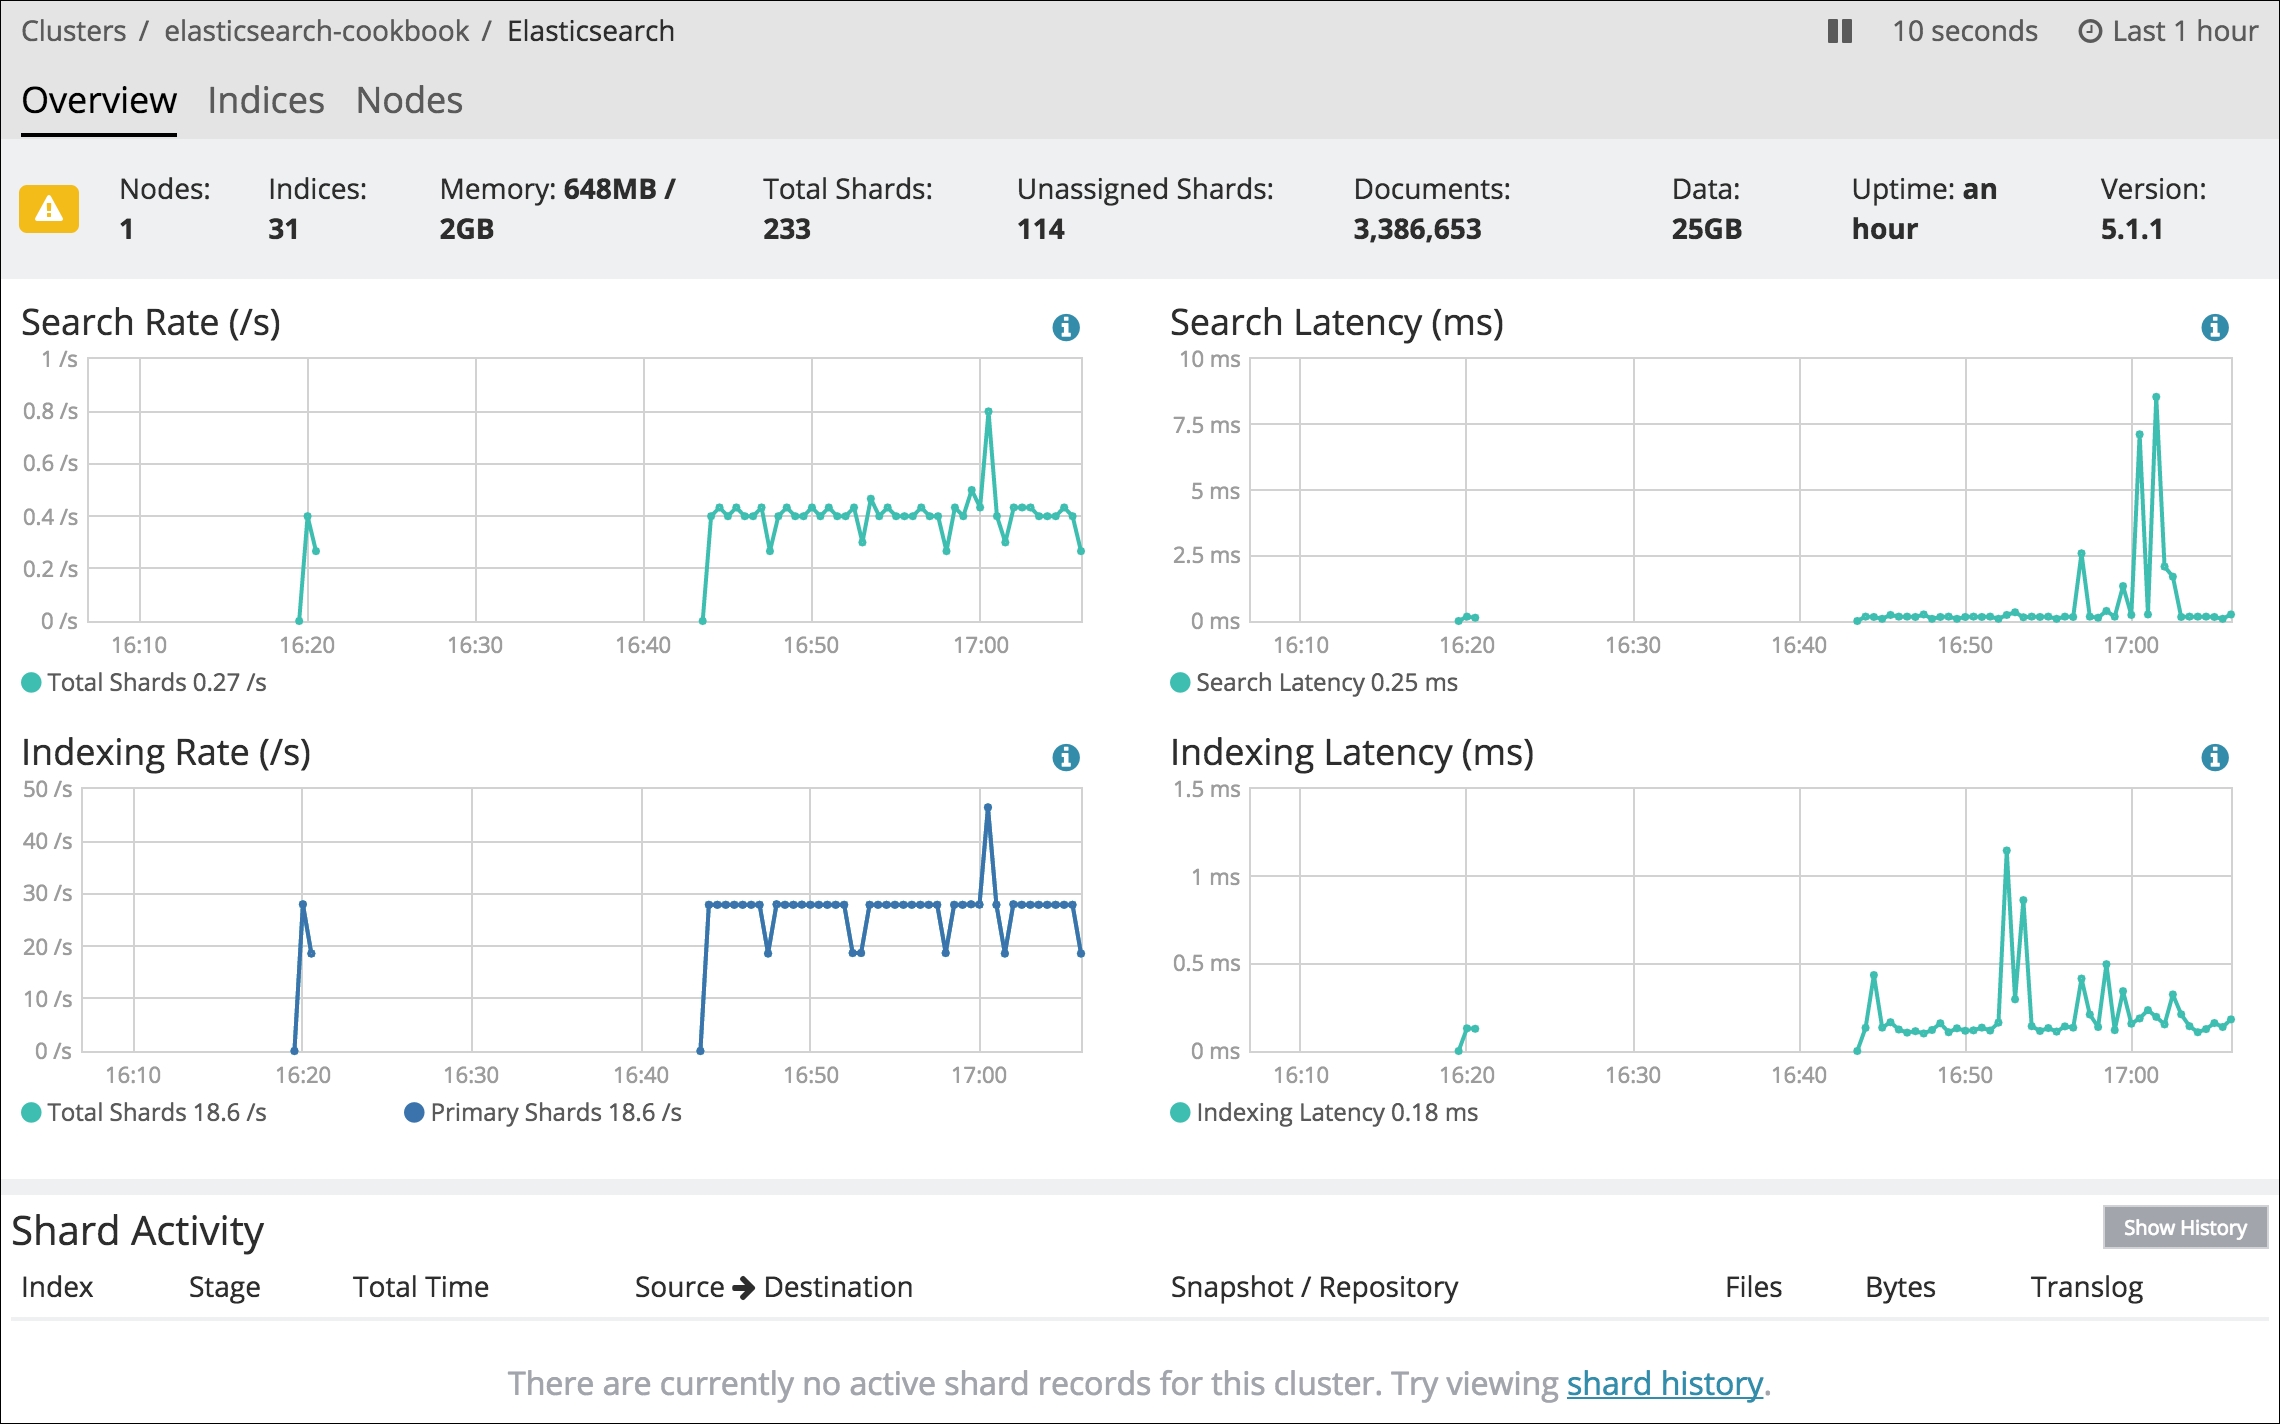Toggle Total Shards 18.6 /s legend entry
2280x1424 pixels.
[x=144, y=1112]
